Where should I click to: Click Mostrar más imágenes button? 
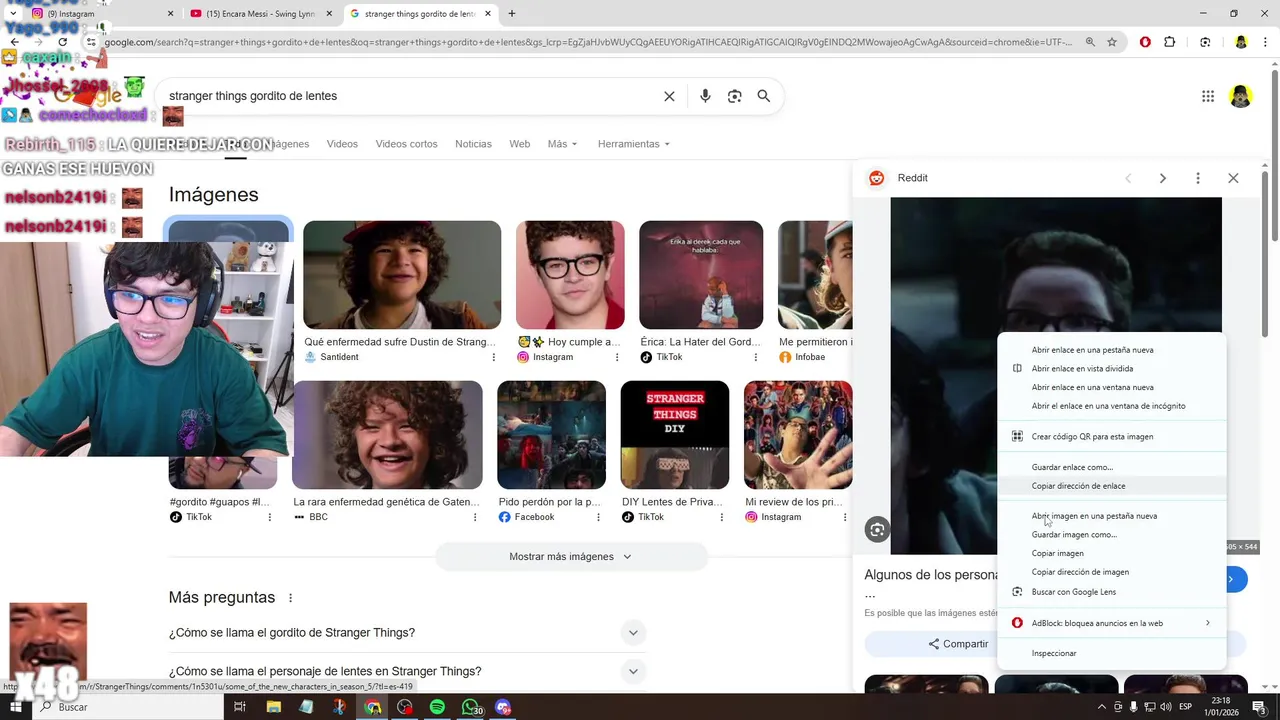point(571,557)
